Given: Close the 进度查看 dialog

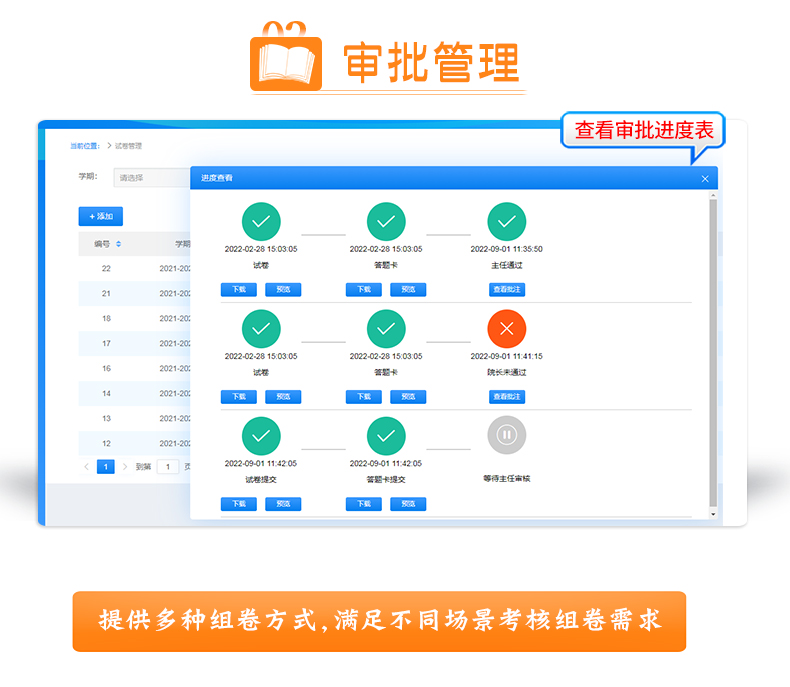Looking at the screenshot, I should pyautogui.click(x=705, y=179).
